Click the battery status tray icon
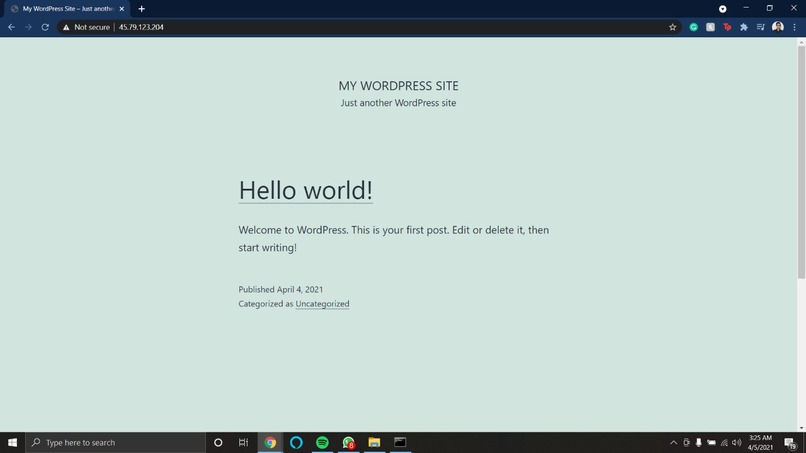Screen dimensions: 806x453 tap(711, 442)
